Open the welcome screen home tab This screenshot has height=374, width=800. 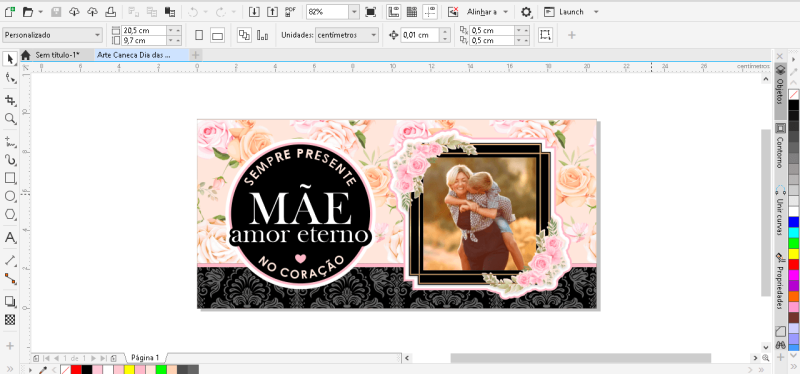26,55
